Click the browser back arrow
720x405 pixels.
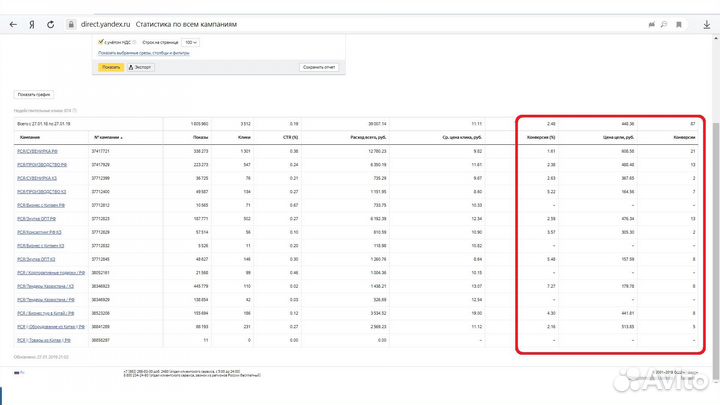[x=13, y=23]
